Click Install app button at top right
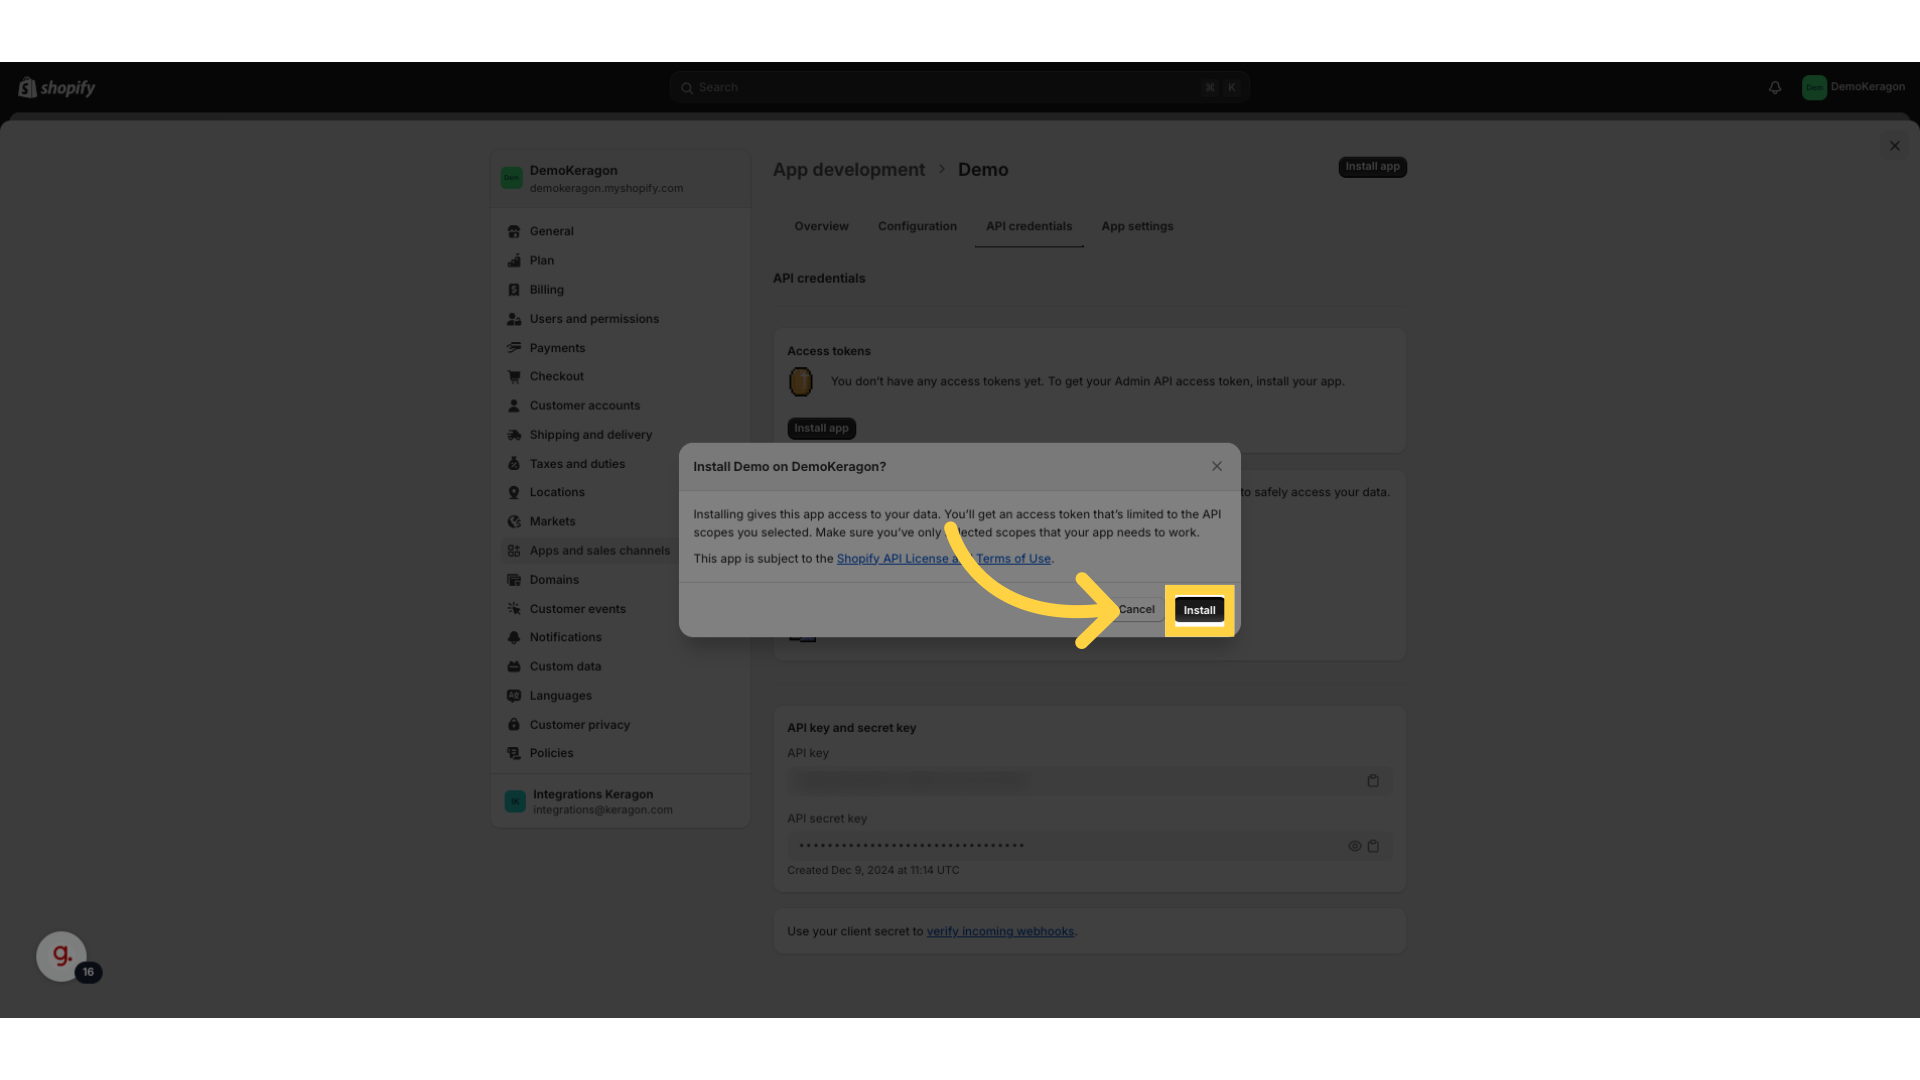 [x=1372, y=167]
